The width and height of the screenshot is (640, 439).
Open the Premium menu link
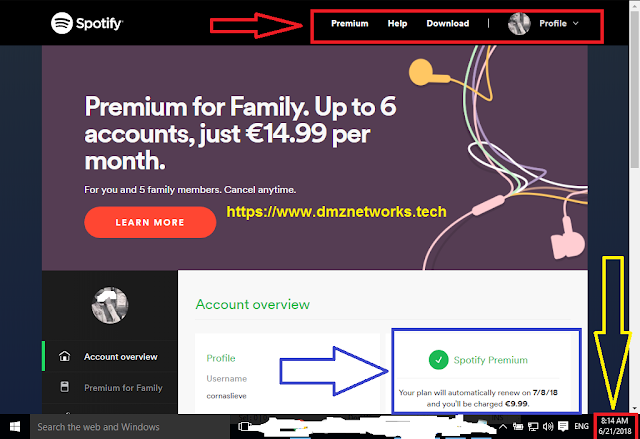pyautogui.click(x=349, y=23)
